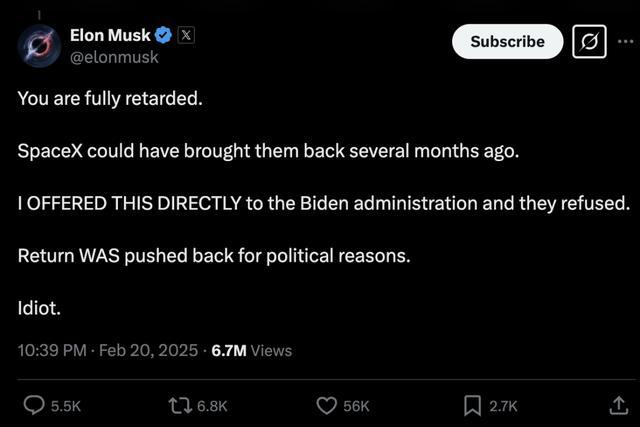The image size is (640, 427).
Task: Click the share upload arrow icon
Action: [x=618, y=405]
